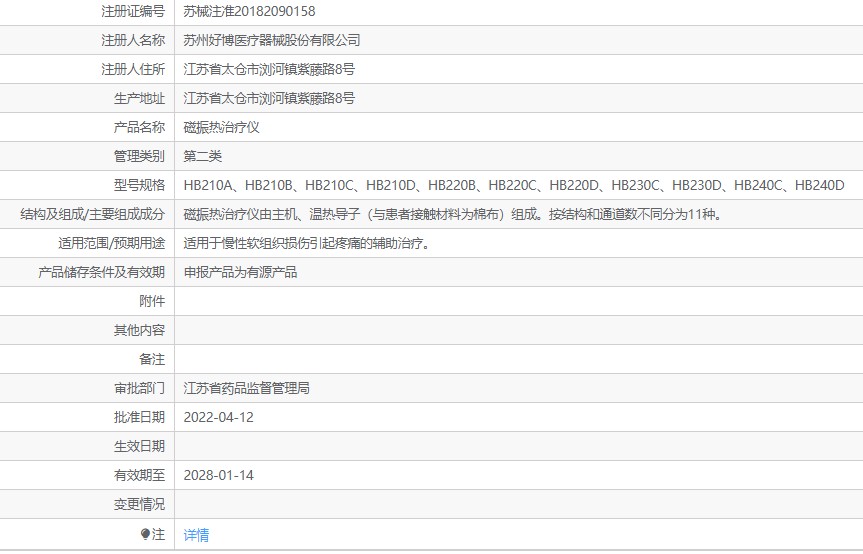The image size is (863, 554).
Task: Click the 变更情况 label
Action: coord(139,504)
